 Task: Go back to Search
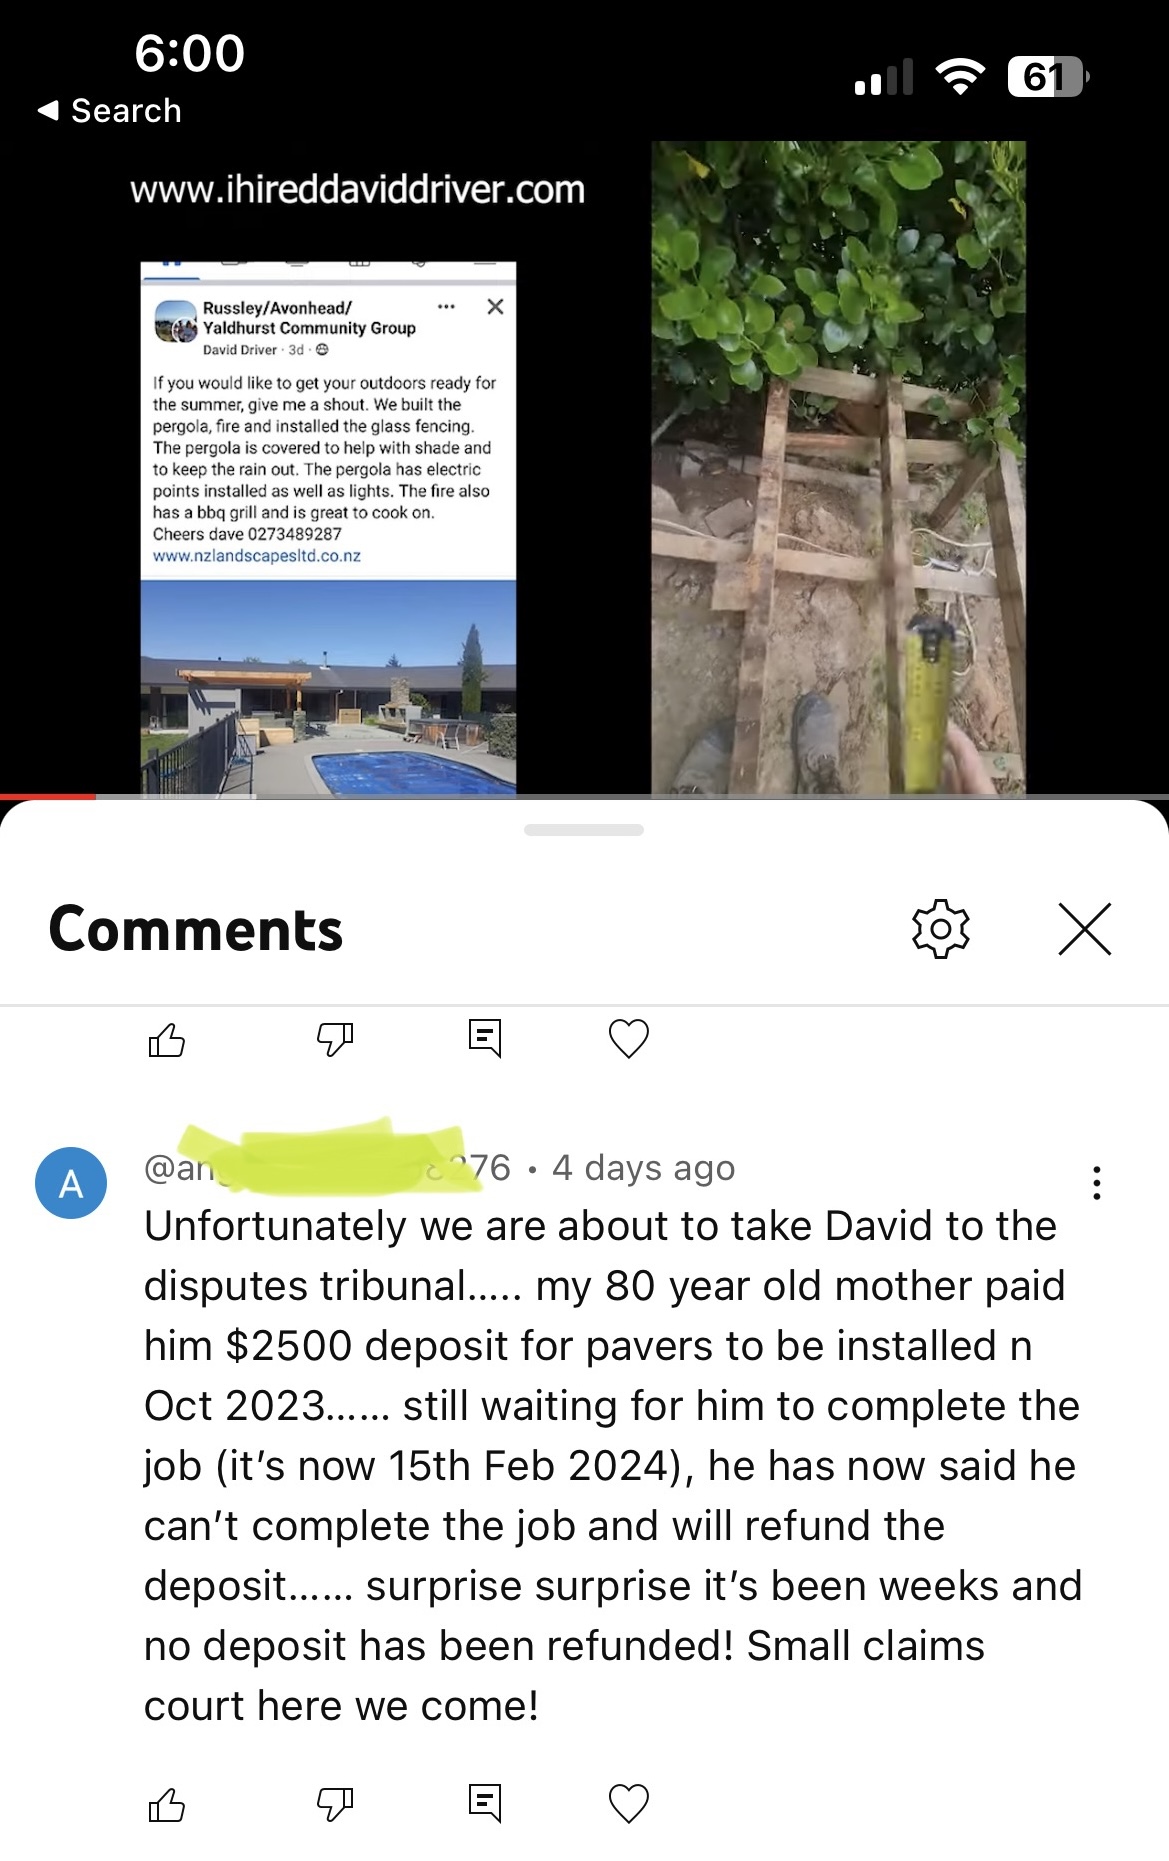pos(109,111)
